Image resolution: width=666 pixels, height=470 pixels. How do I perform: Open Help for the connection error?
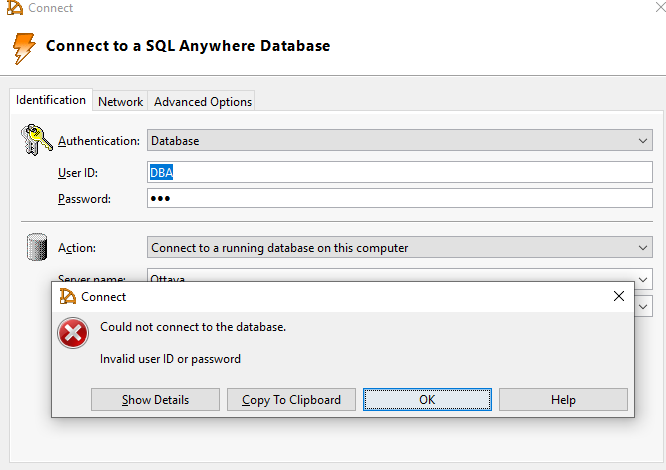tap(563, 400)
